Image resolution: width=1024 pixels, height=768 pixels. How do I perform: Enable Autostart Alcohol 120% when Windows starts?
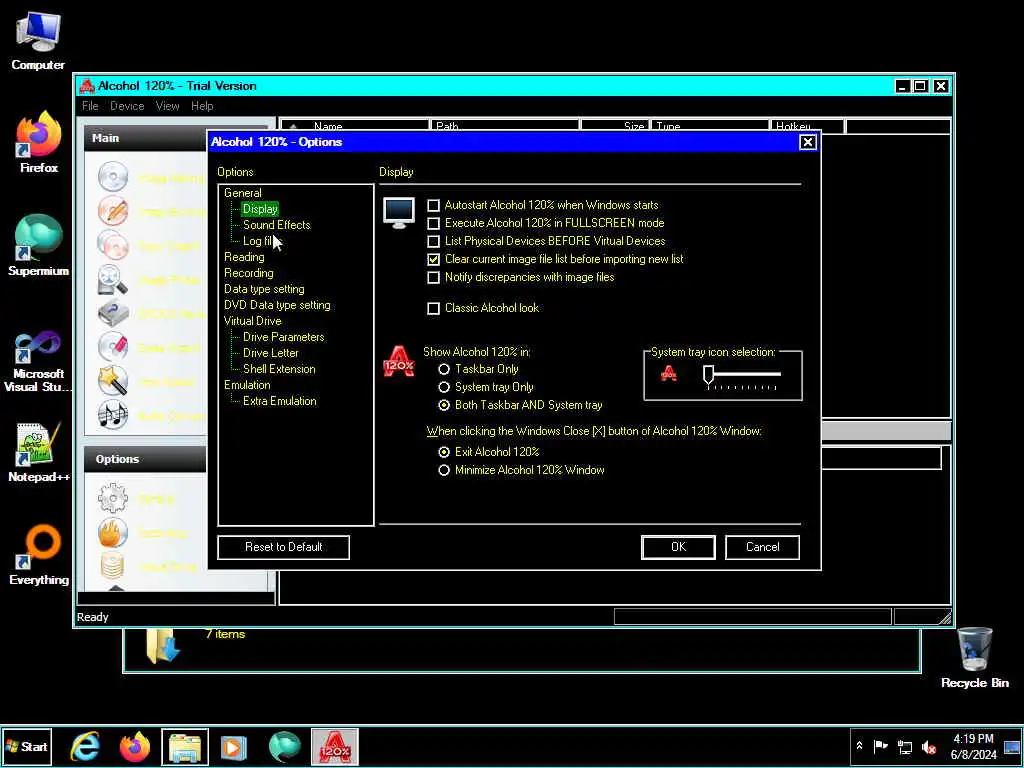pos(434,205)
